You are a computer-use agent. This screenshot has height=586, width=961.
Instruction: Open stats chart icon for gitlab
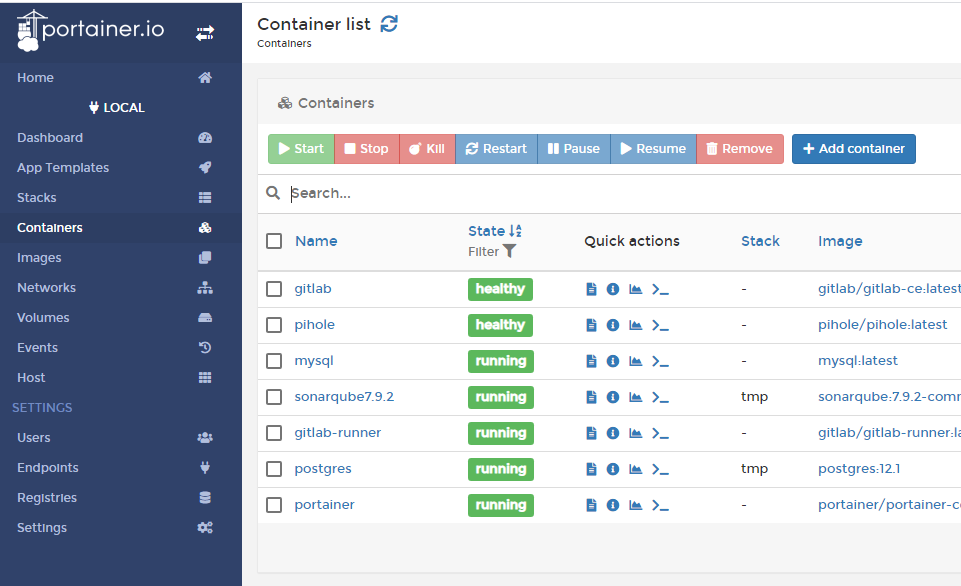pos(636,289)
